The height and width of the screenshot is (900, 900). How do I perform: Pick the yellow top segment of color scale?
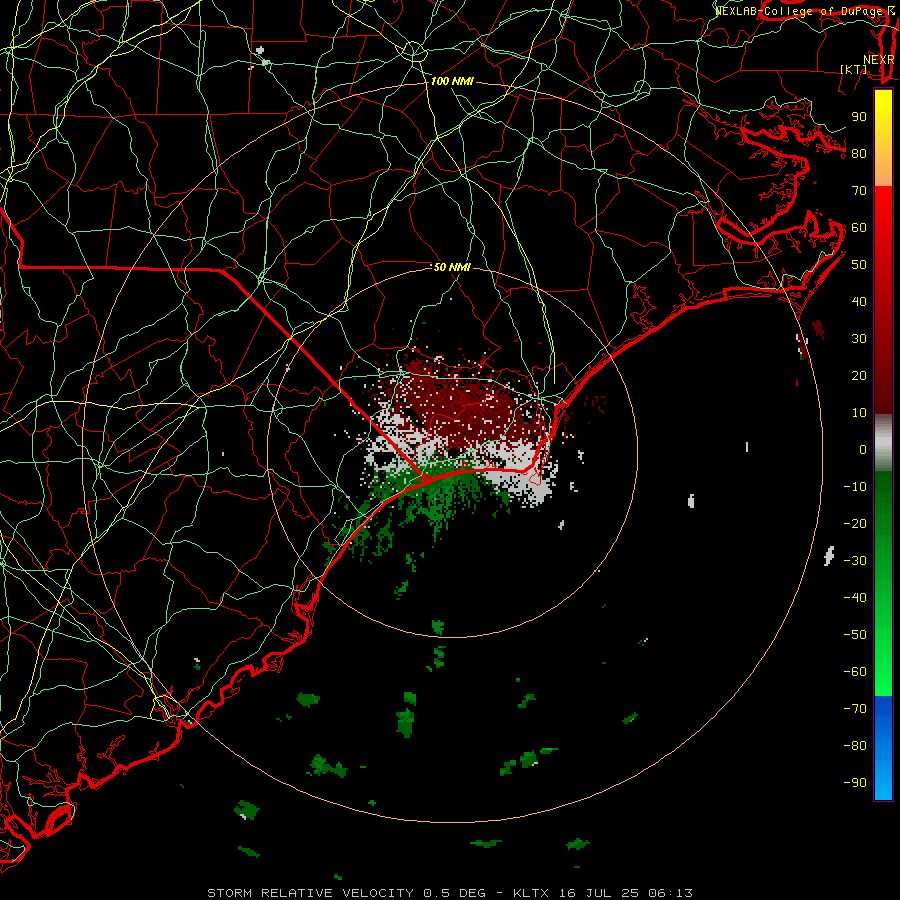tap(883, 138)
